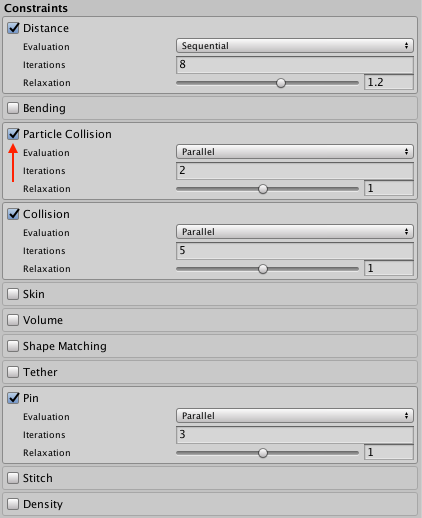422x518 pixels.
Task: Open the Particle Collision Evaluation dropdown
Action: (295, 152)
